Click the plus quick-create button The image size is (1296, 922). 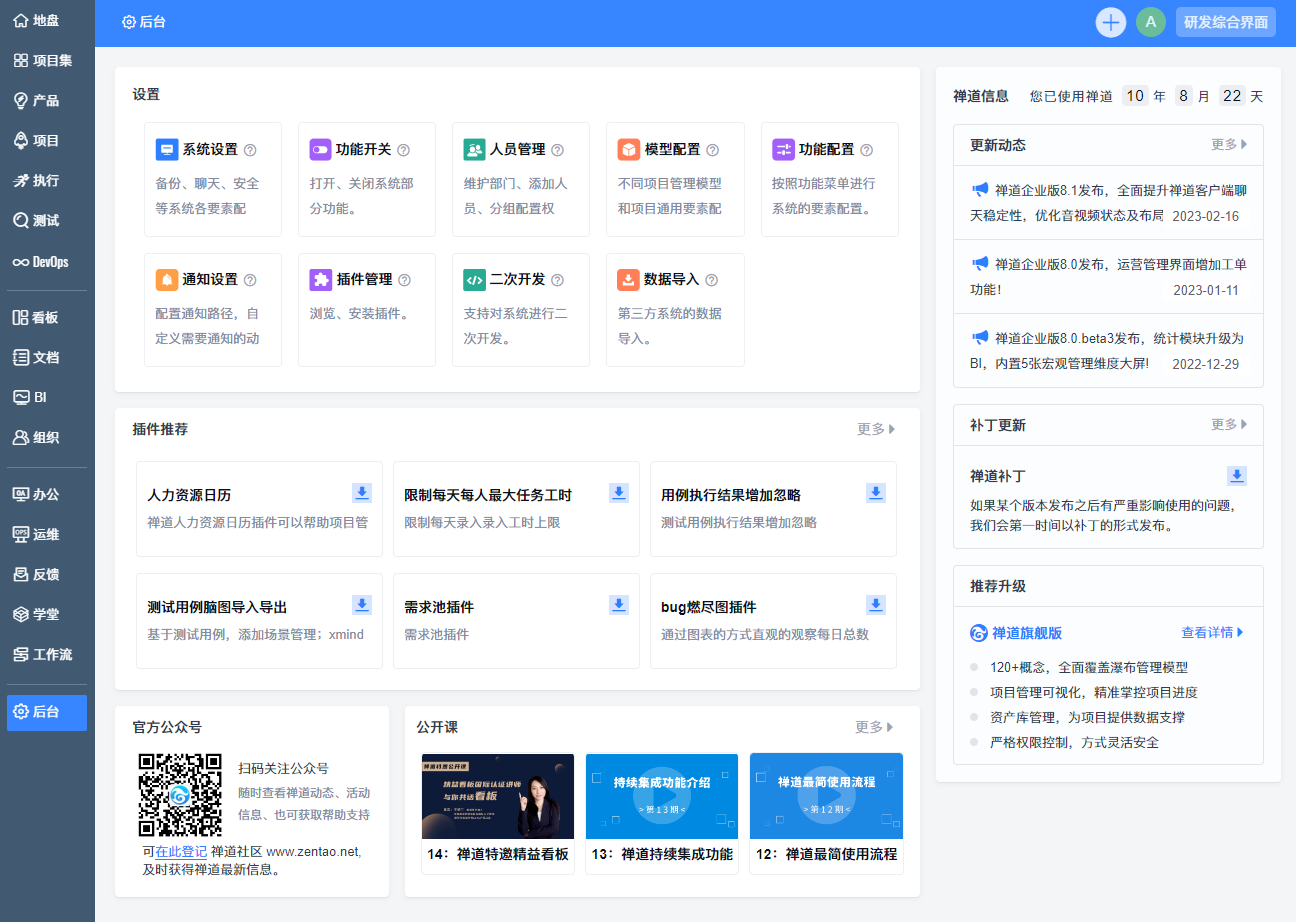[1111, 22]
